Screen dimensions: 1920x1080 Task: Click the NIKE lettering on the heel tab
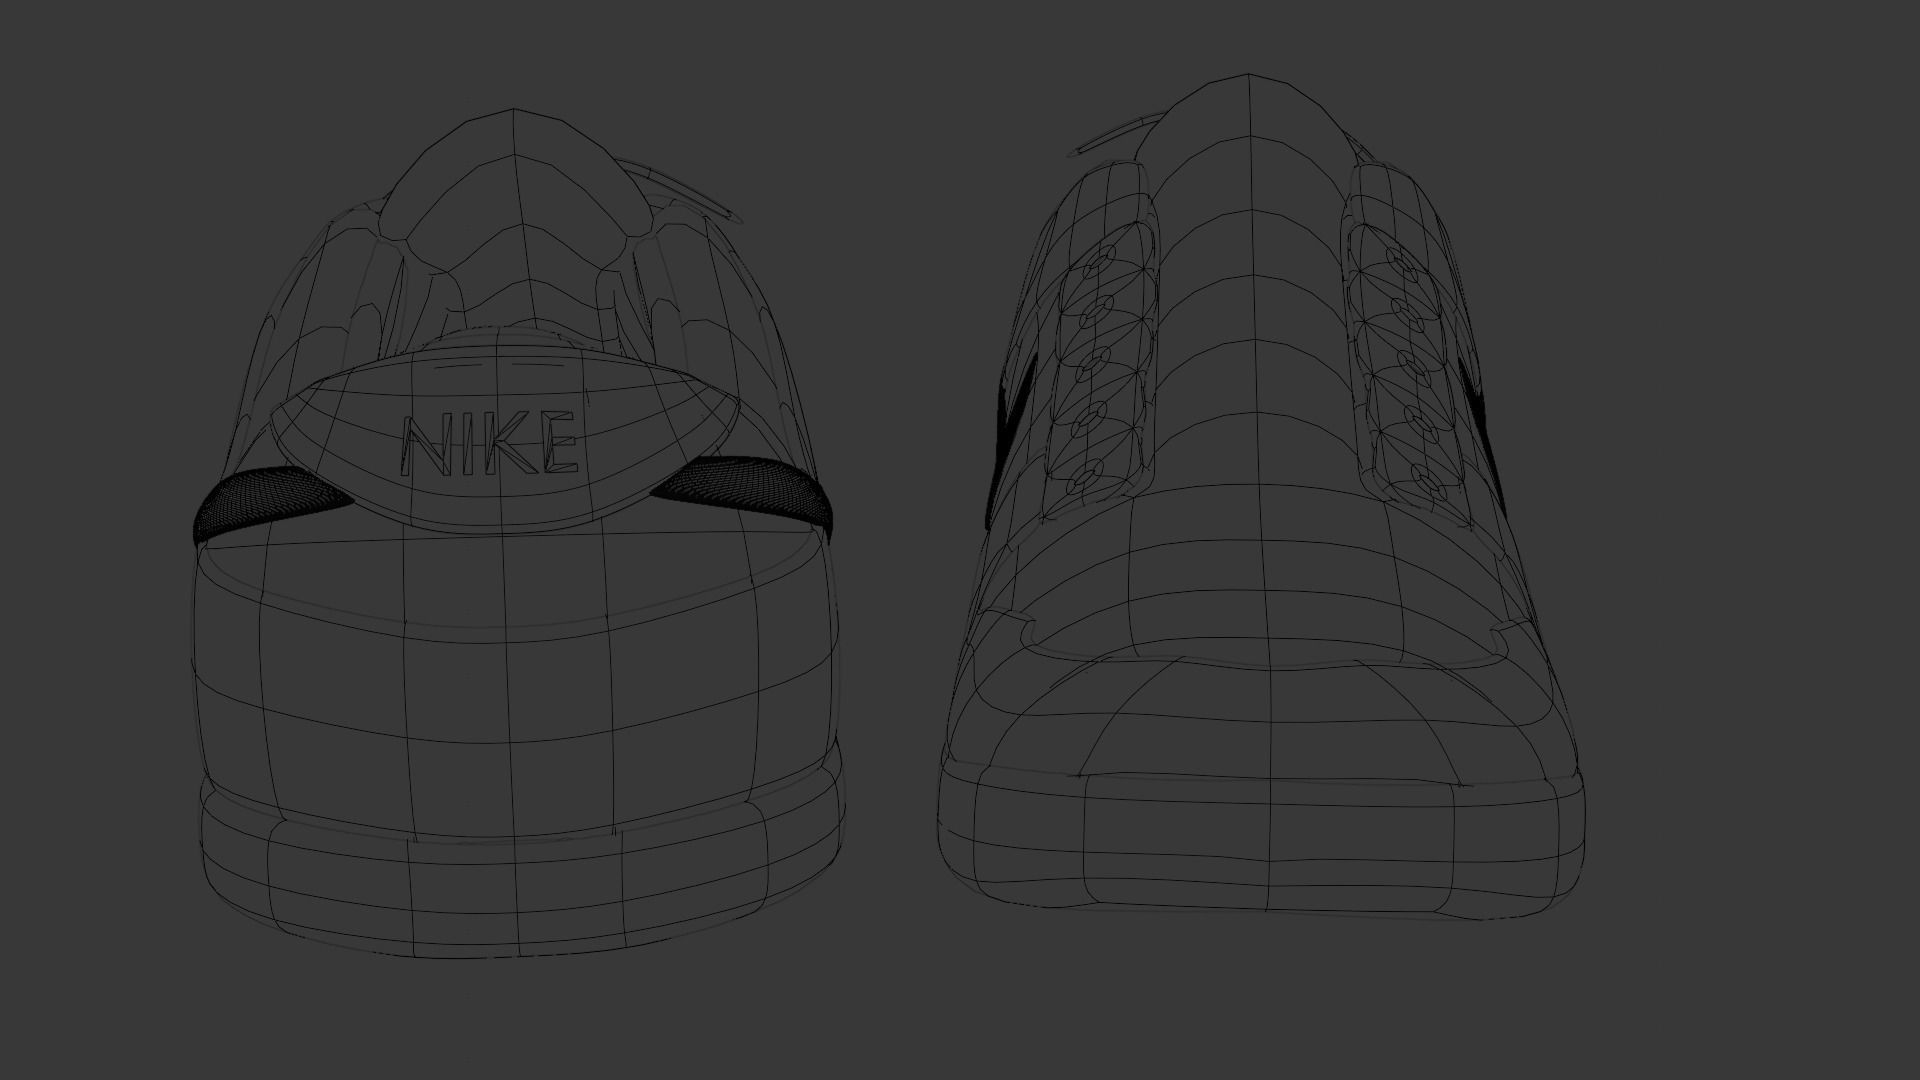tap(490, 444)
